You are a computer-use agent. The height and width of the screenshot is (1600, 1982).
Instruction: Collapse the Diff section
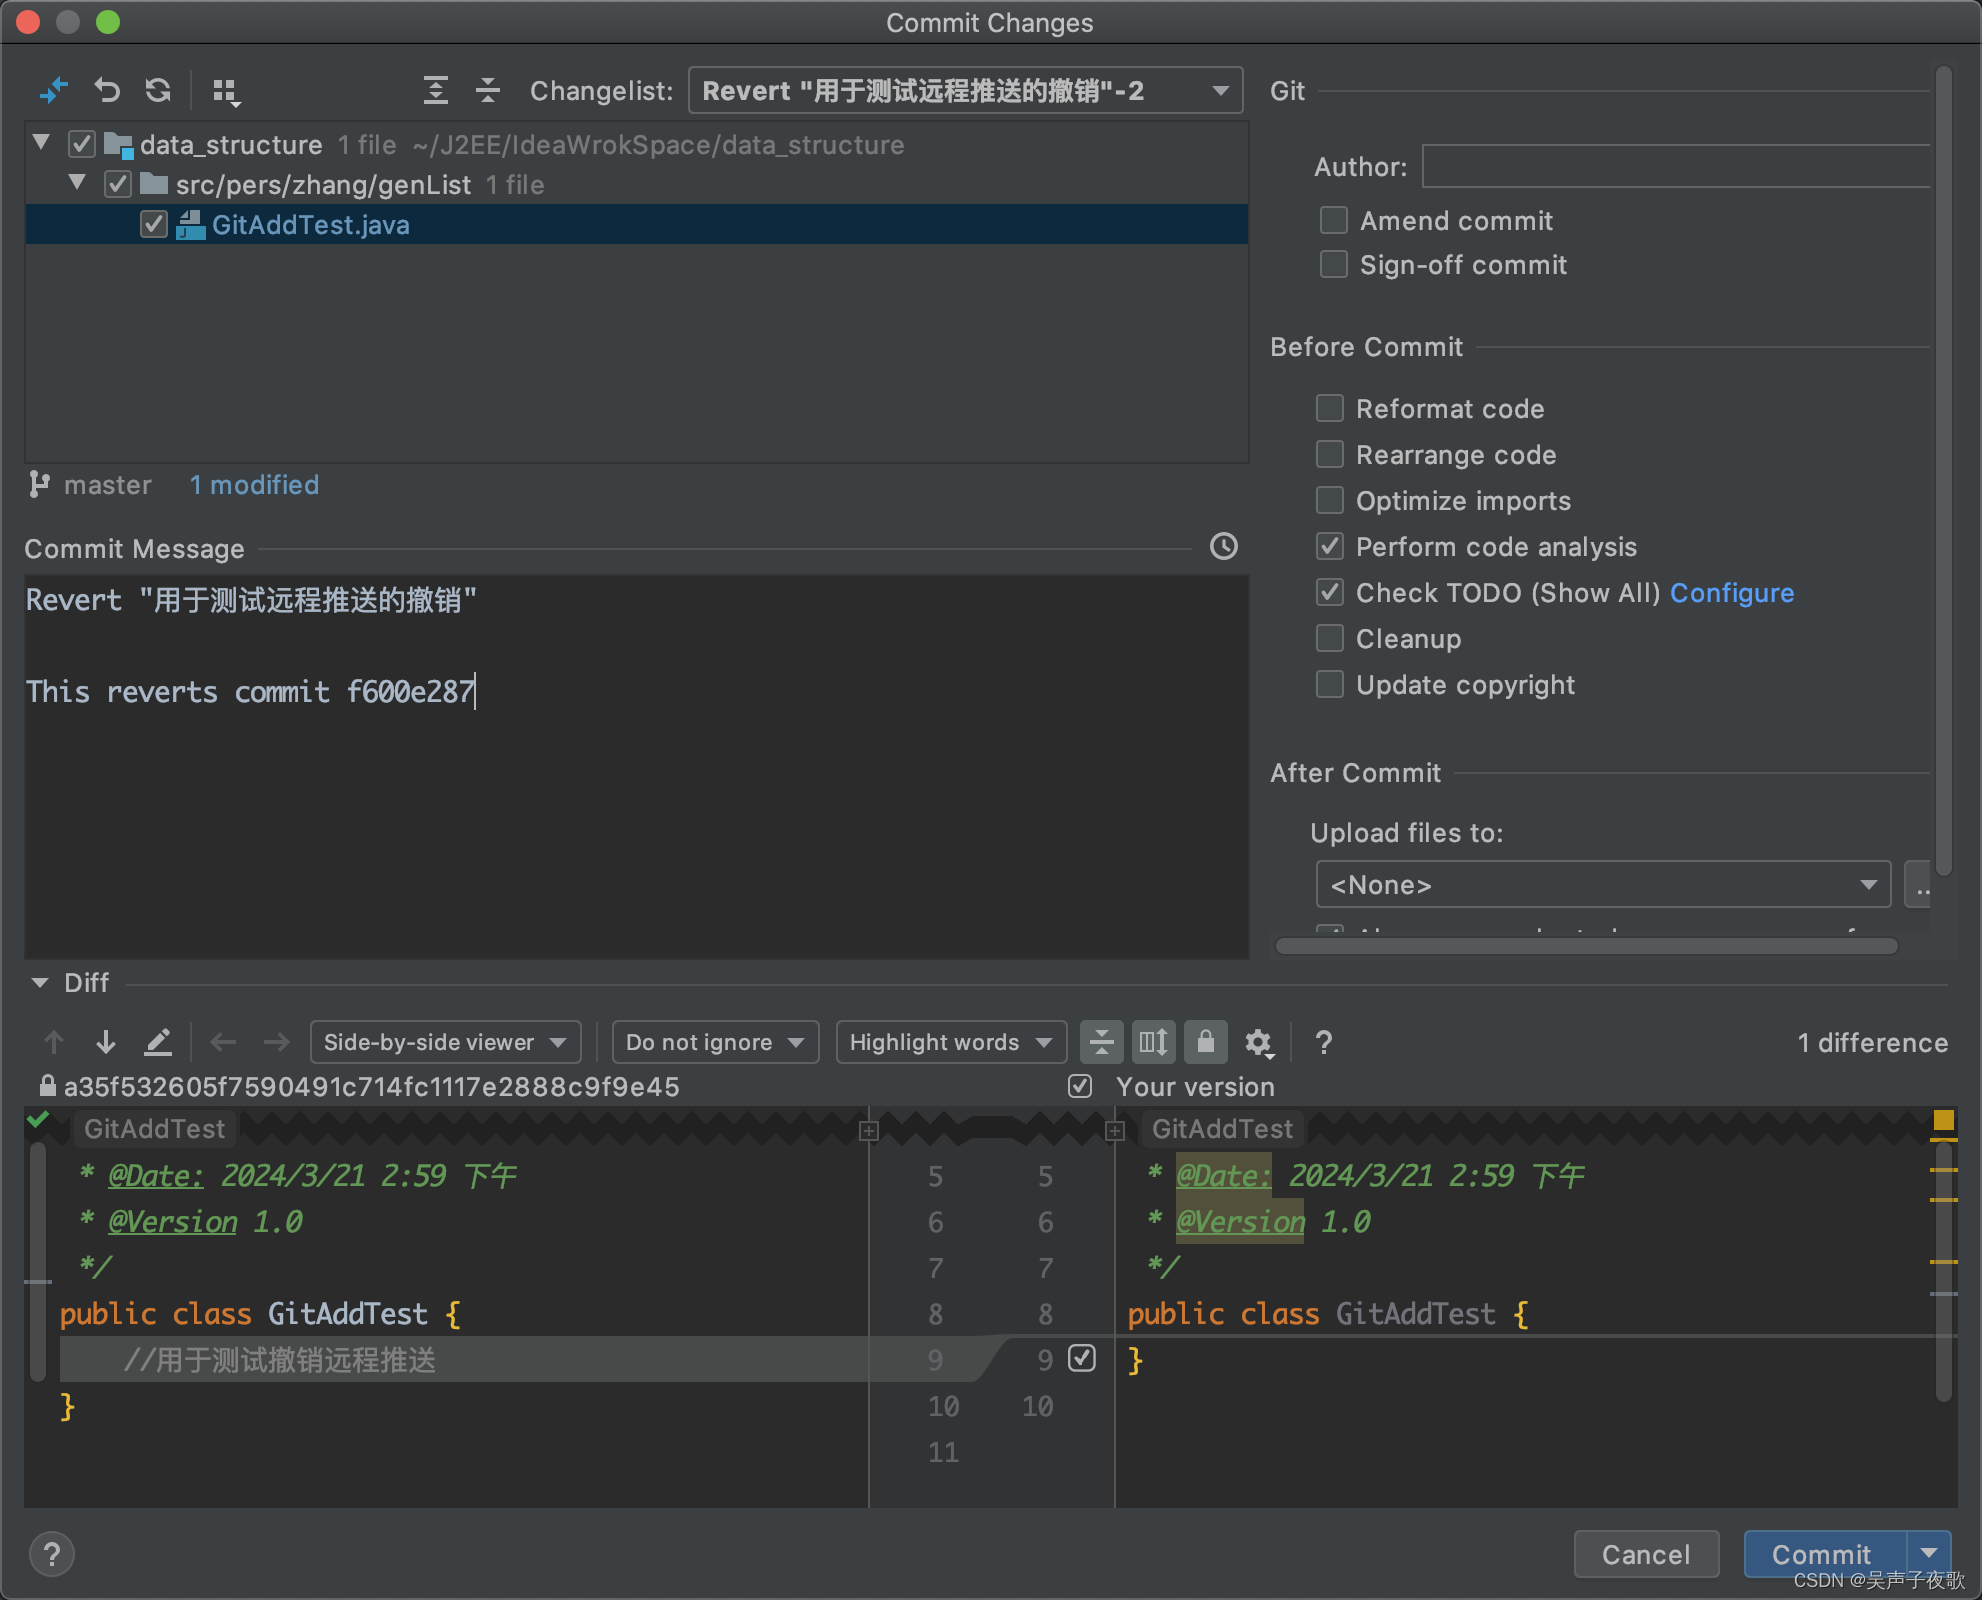(x=40, y=983)
